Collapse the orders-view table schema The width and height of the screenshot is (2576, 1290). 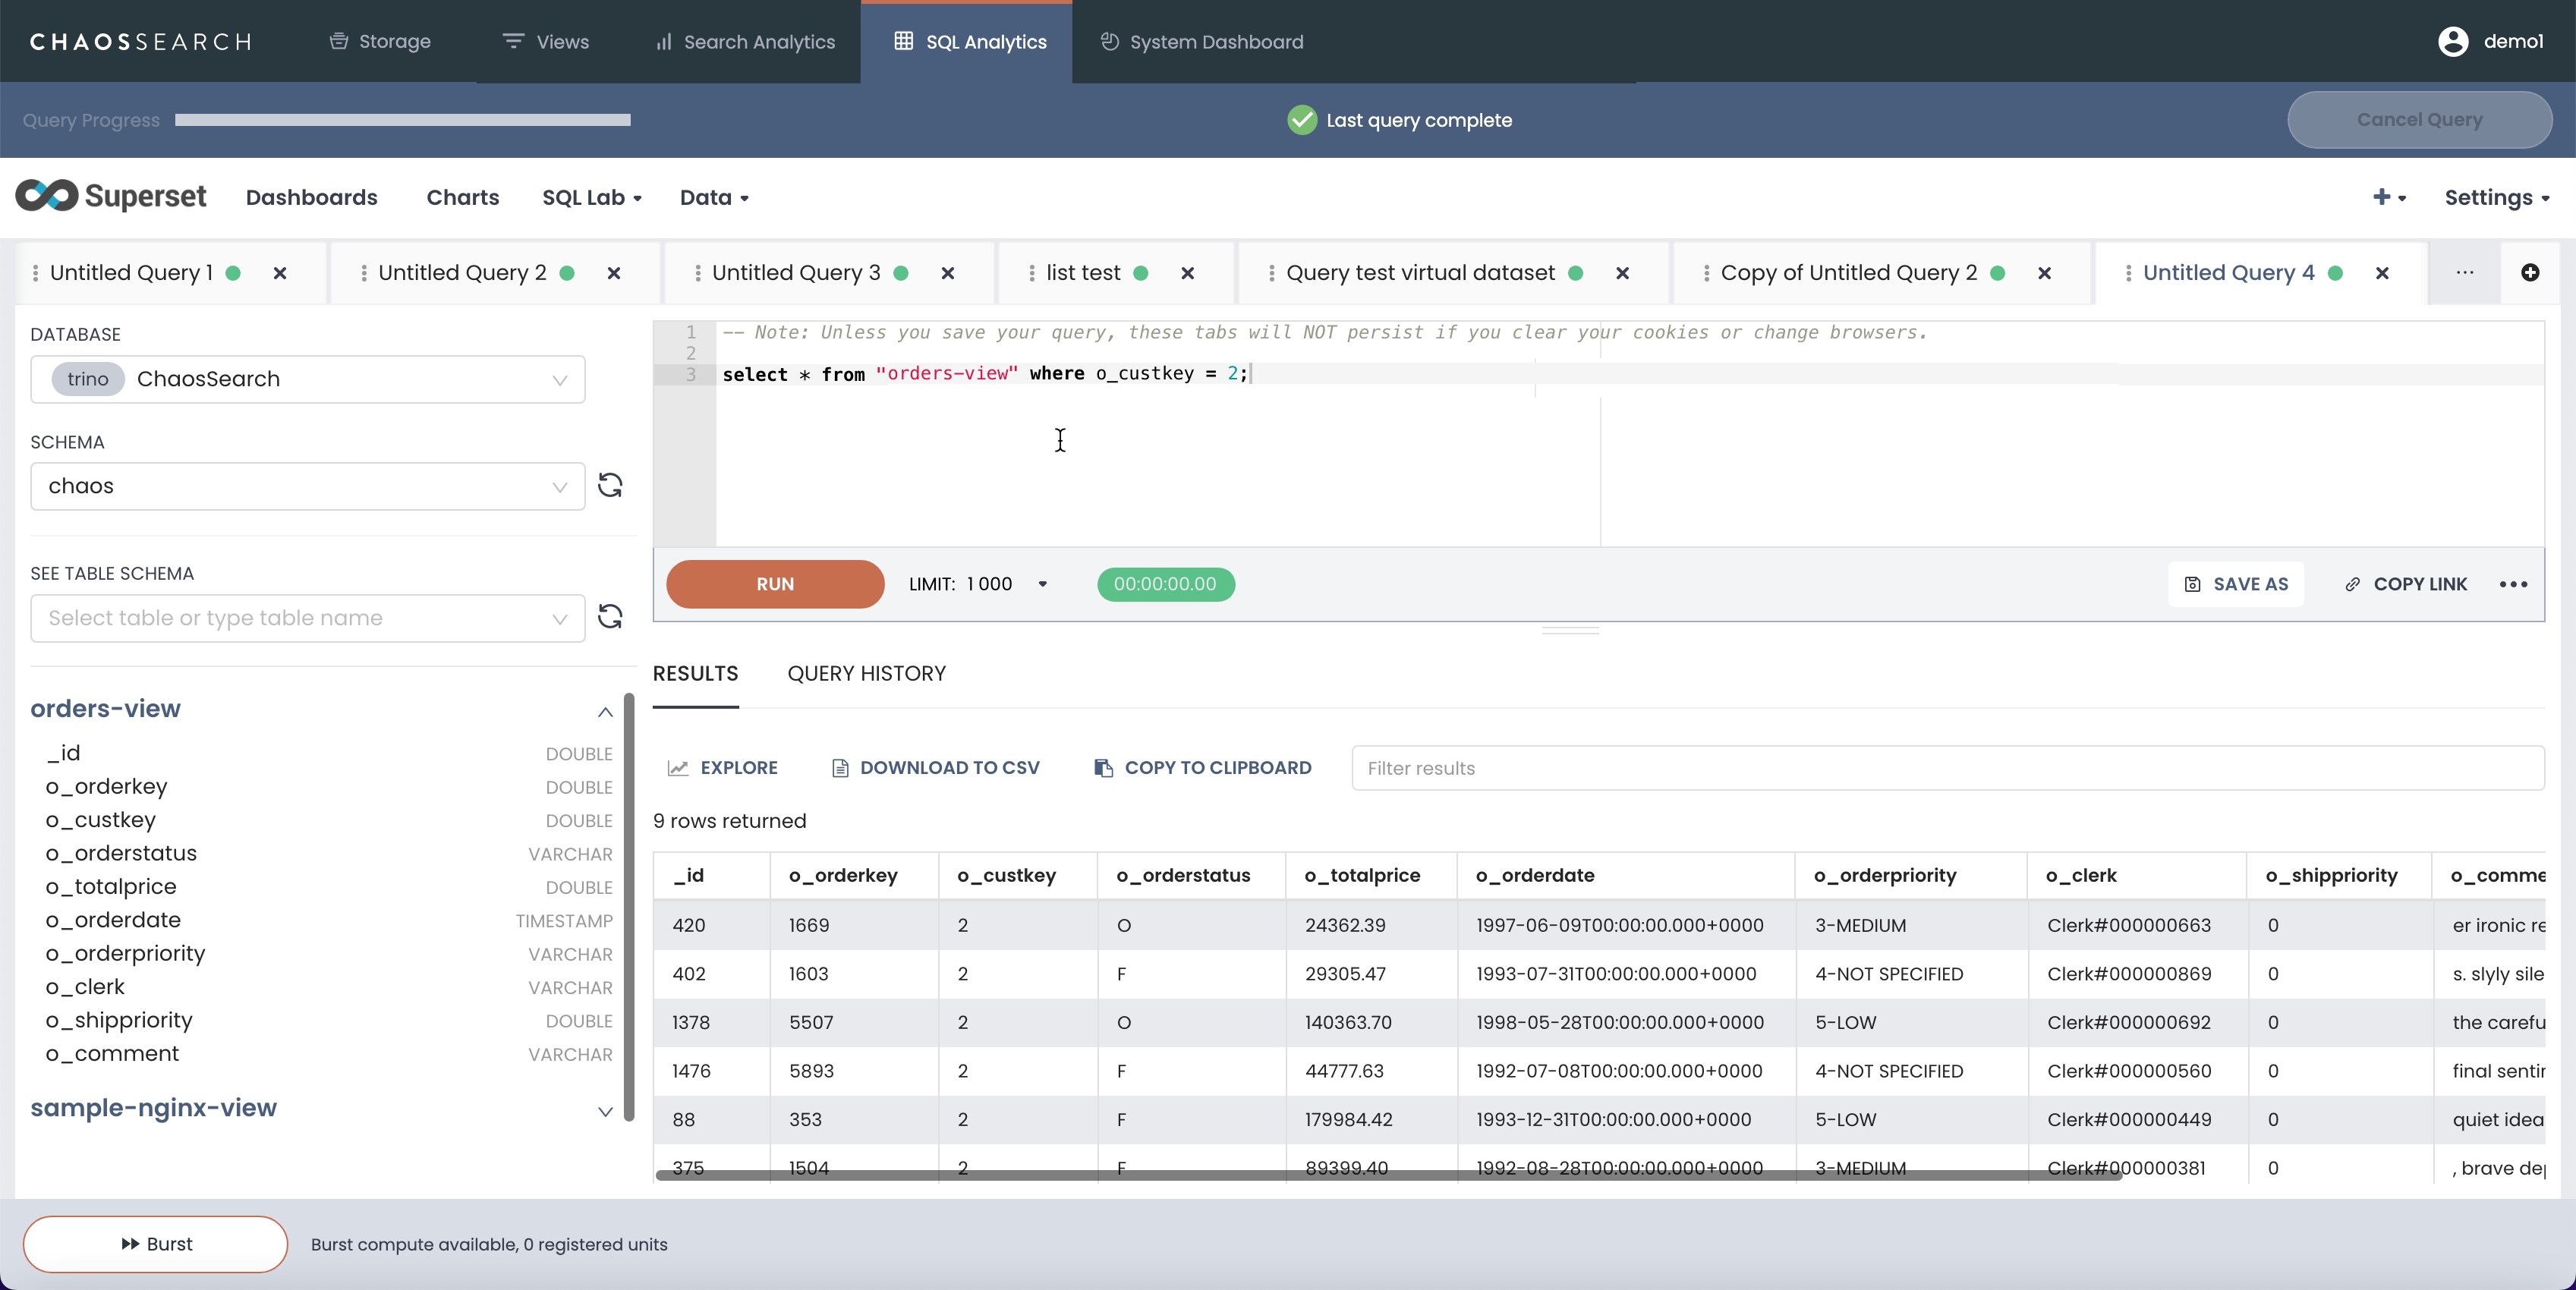pyautogui.click(x=605, y=711)
